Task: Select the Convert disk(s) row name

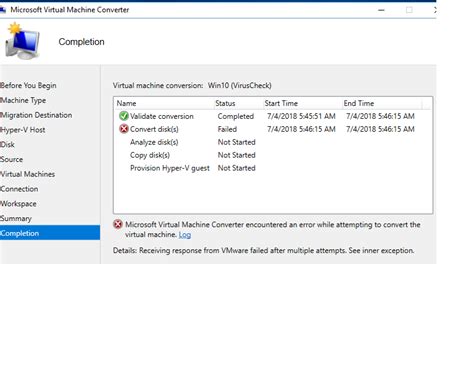Action: (x=154, y=129)
